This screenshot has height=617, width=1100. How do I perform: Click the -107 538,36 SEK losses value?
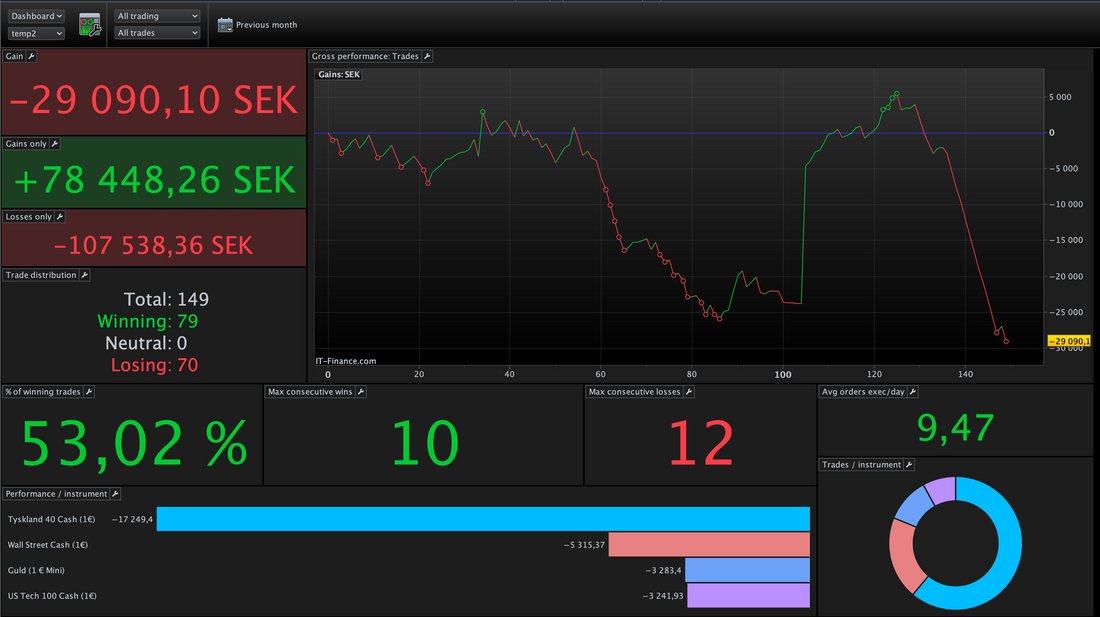coord(153,245)
